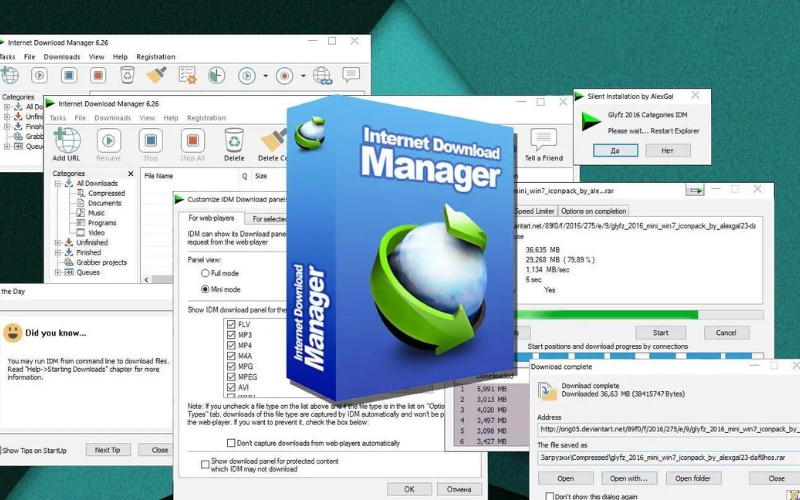Expand Unfinished in the front IDM window
This screenshot has width=800, height=500.
(58, 243)
